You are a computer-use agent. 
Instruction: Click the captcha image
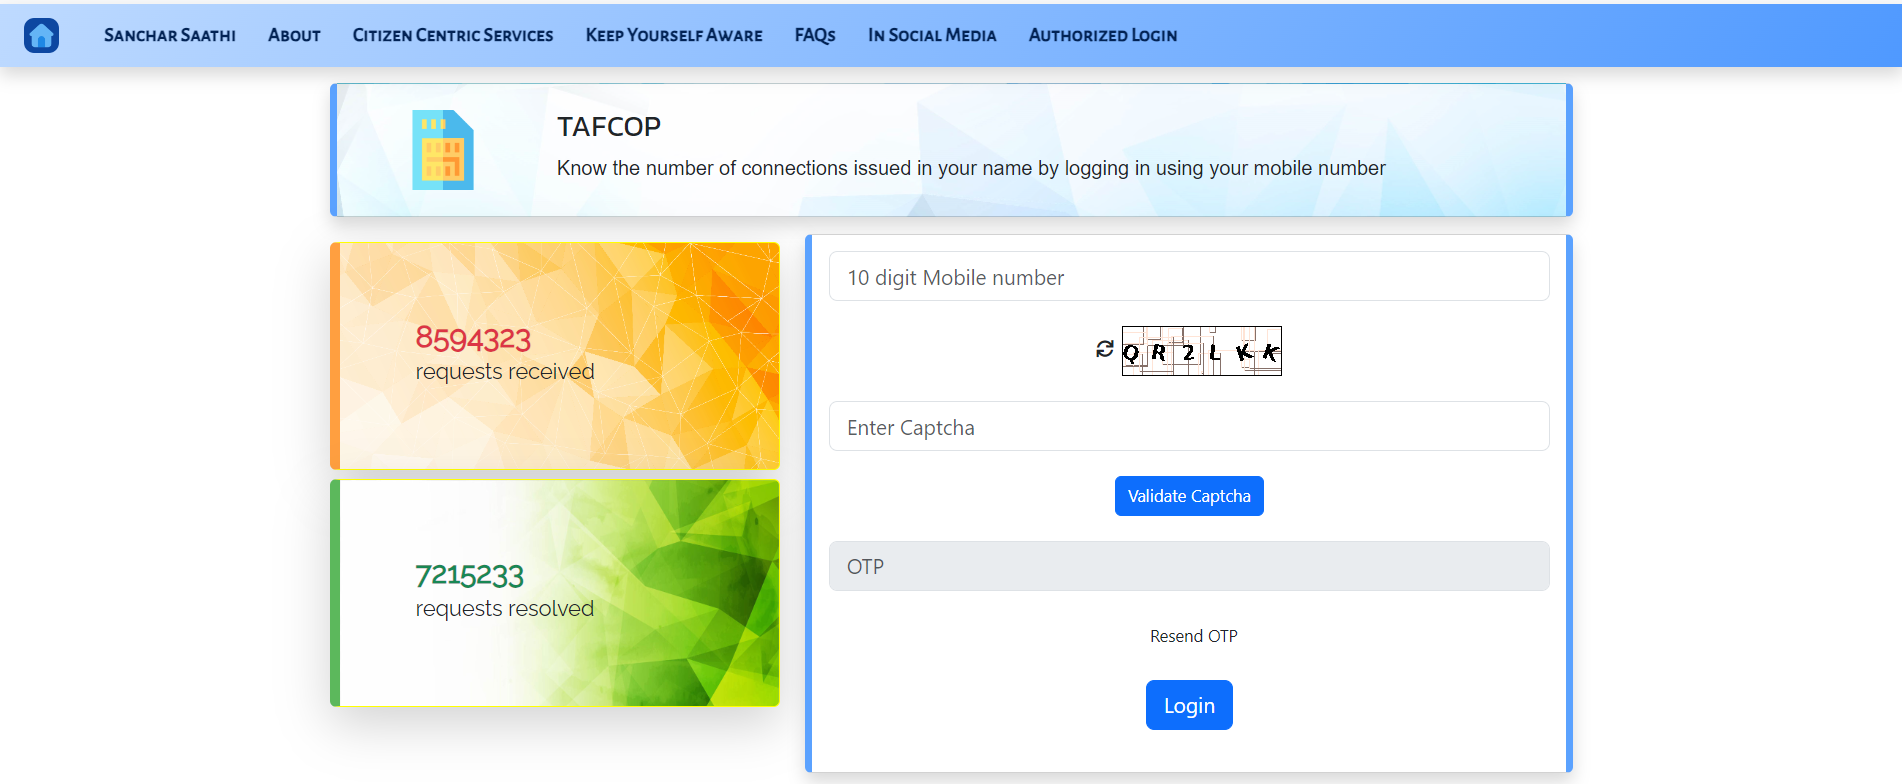(x=1201, y=351)
